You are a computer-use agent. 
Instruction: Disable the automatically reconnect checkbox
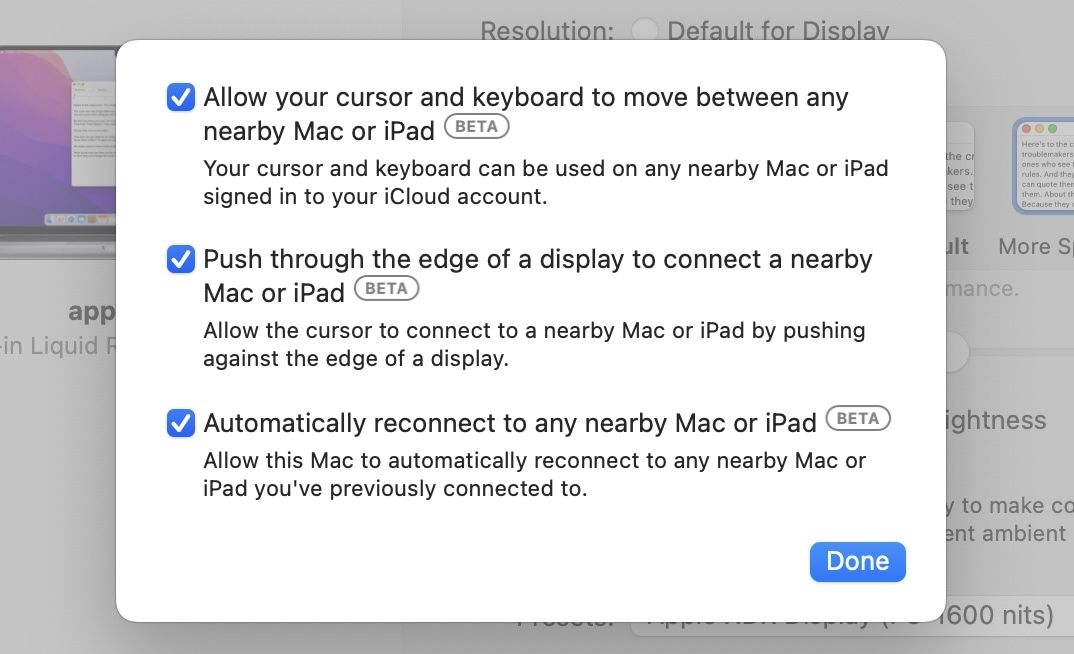pos(181,423)
